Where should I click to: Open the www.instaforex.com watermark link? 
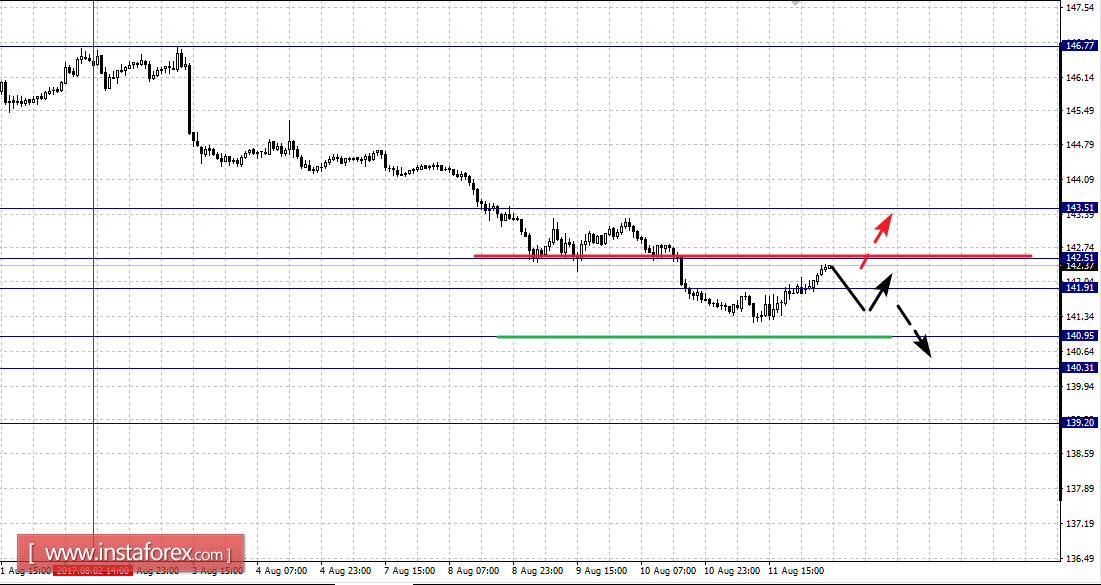(x=131, y=553)
